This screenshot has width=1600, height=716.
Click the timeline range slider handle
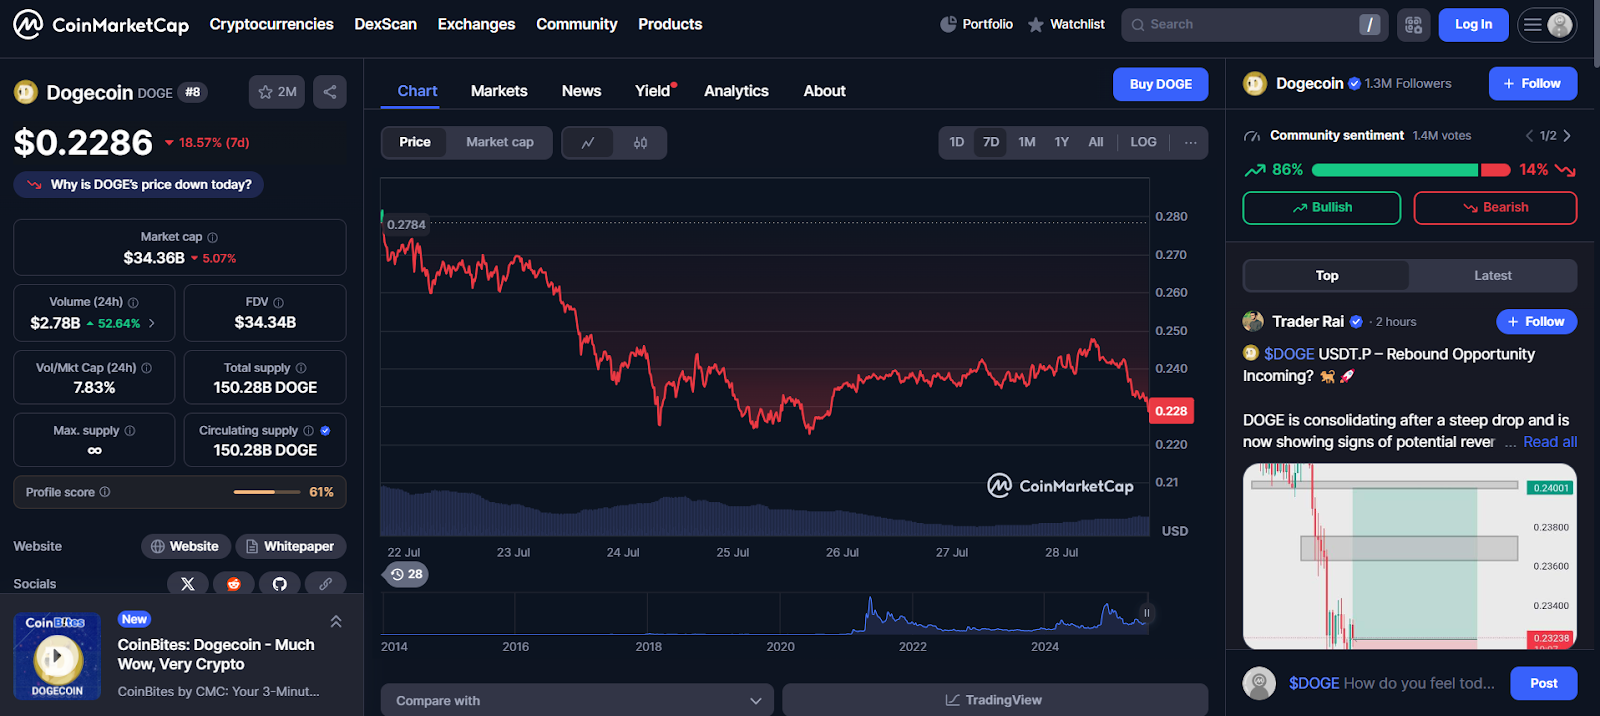pos(1146,613)
